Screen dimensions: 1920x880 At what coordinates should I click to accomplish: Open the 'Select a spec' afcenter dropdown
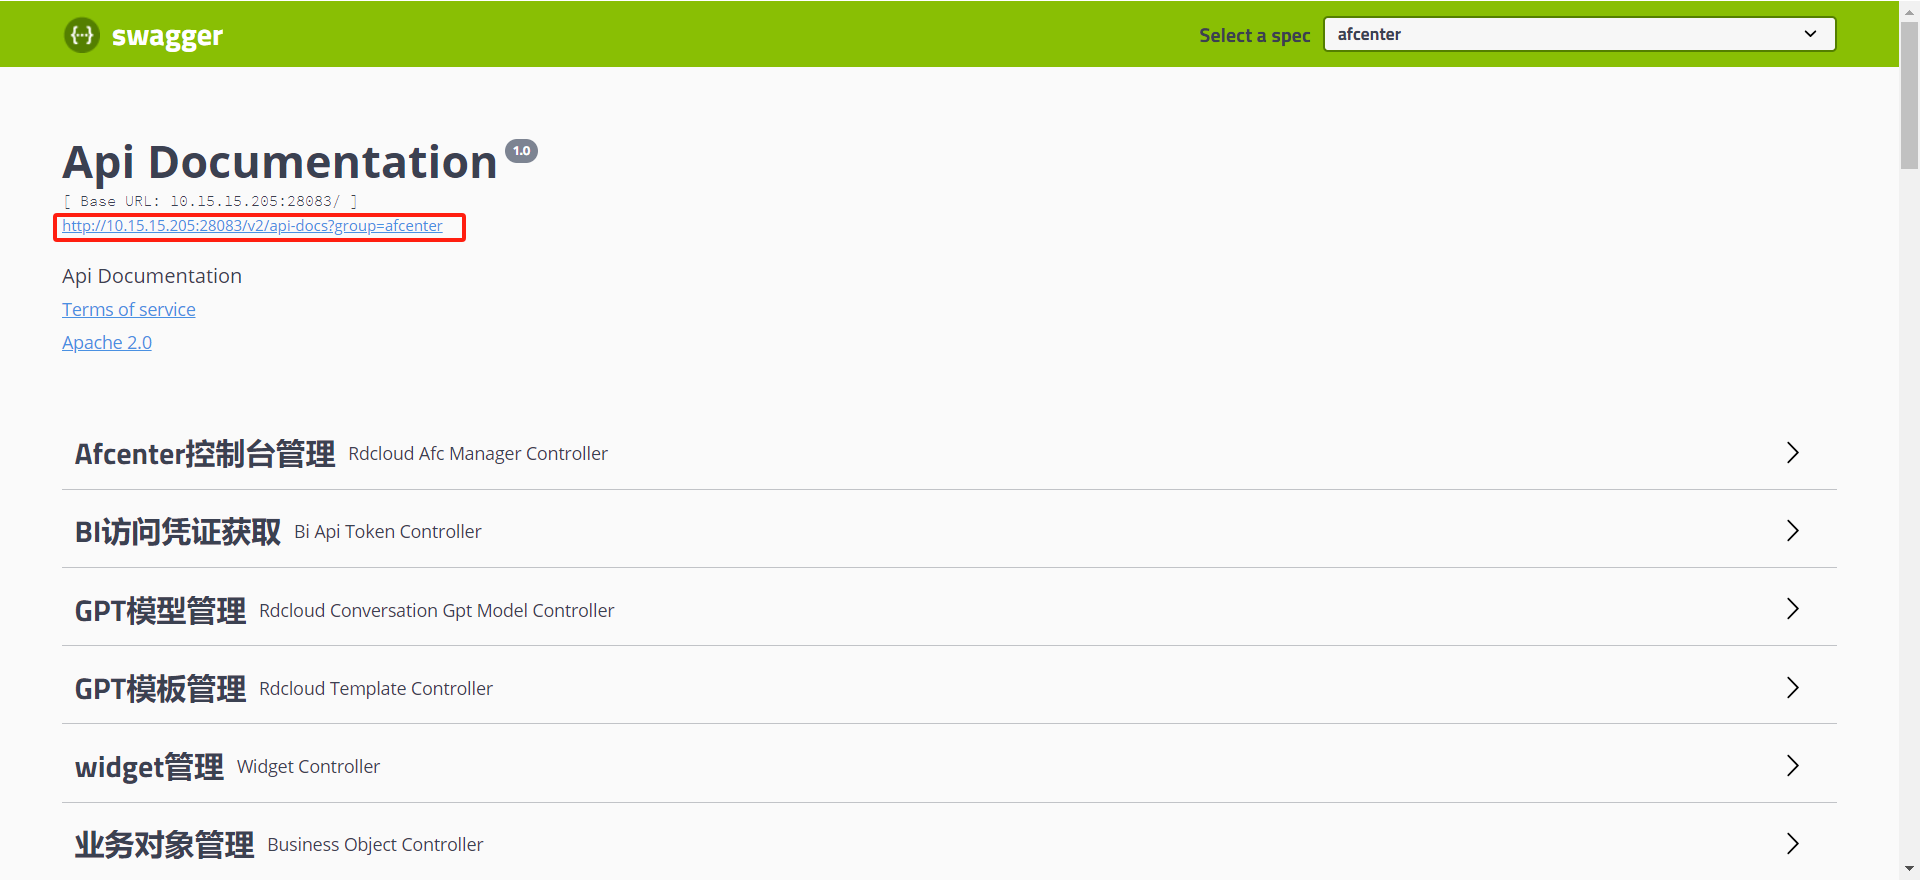point(1578,34)
